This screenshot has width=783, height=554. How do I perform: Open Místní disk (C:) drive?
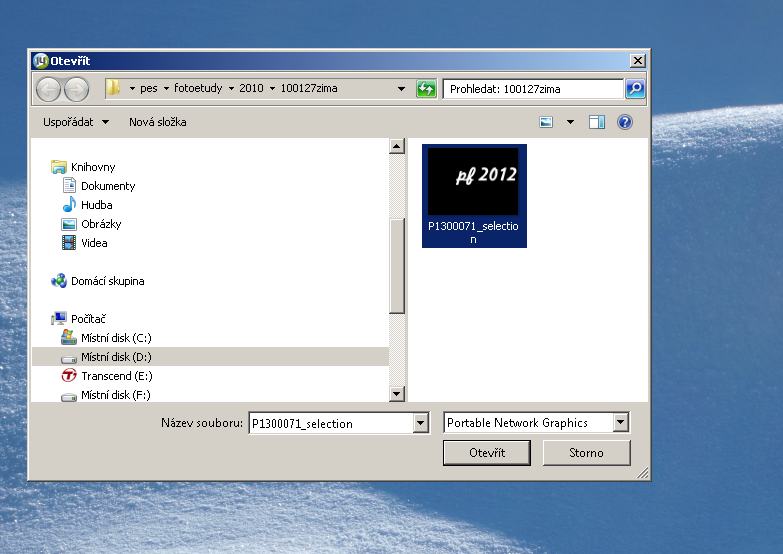pos(116,338)
